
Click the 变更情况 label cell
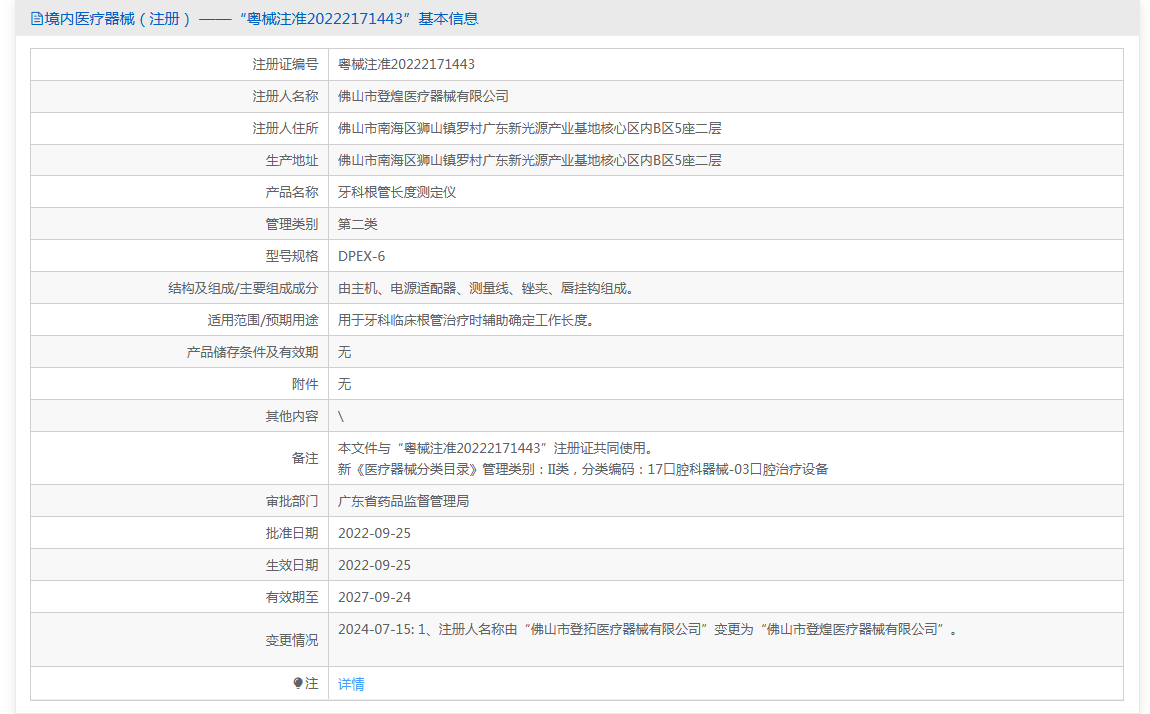tap(179, 640)
